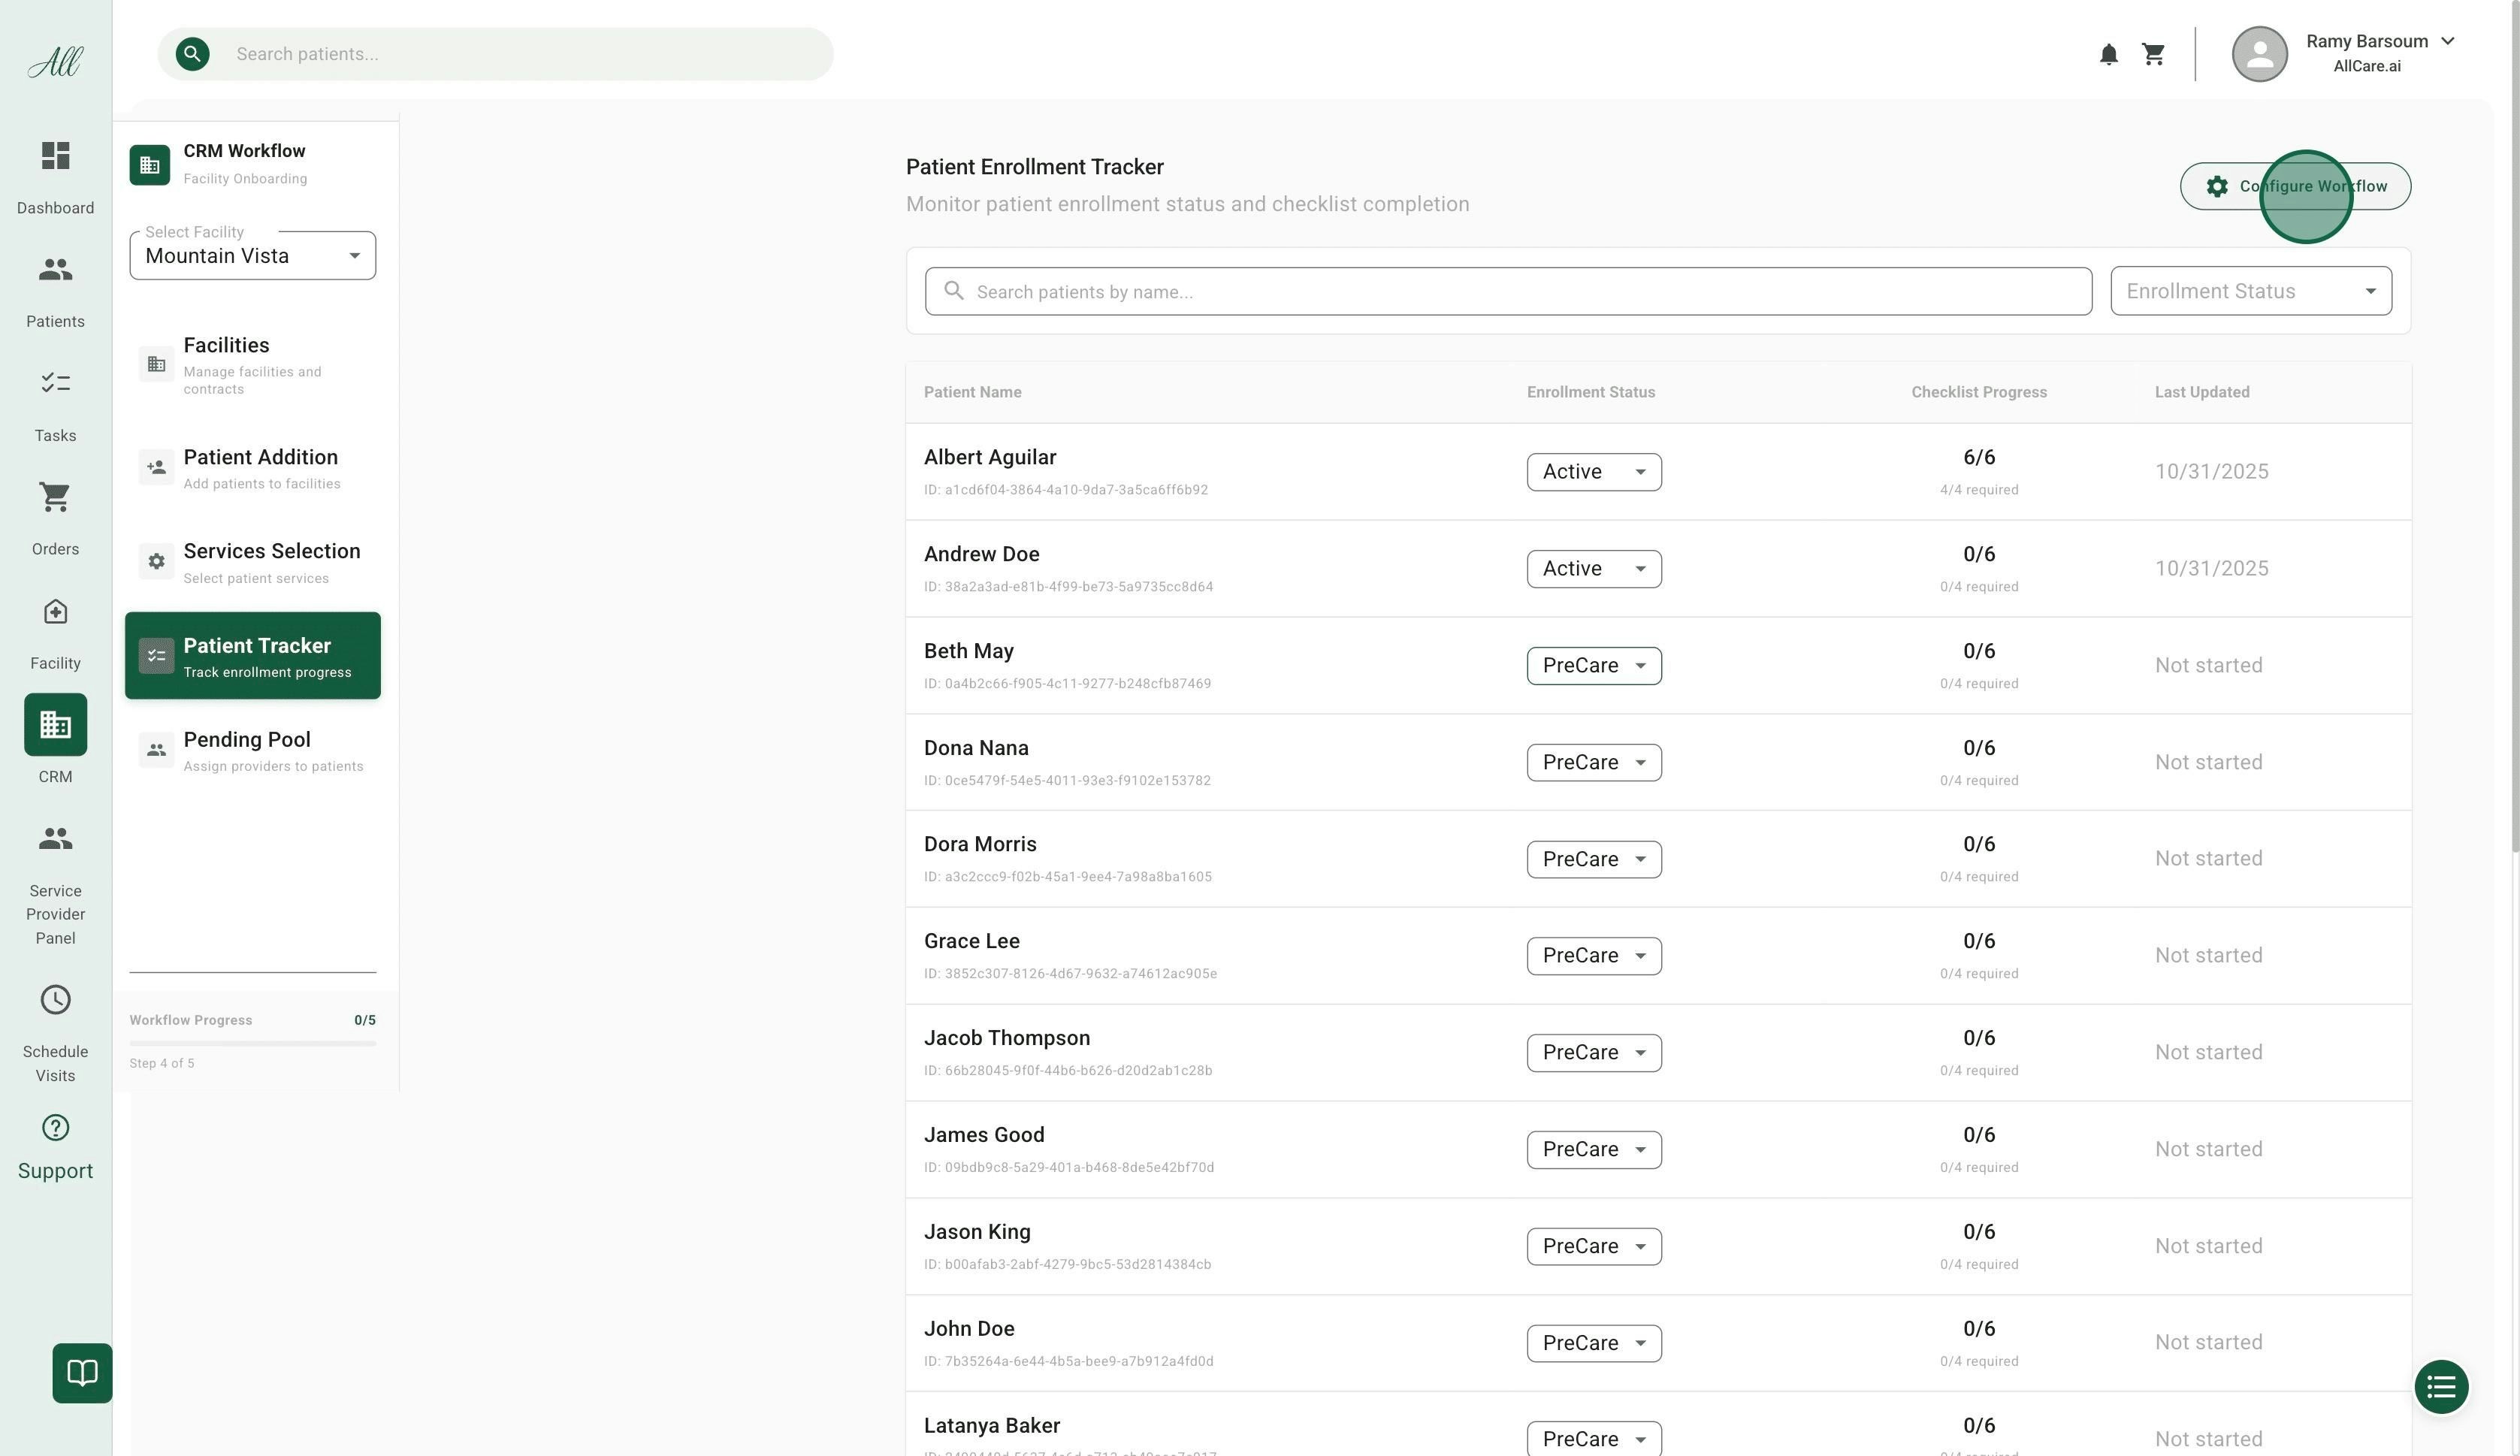The height and width of the screenshot is (1456, 2520).
Task: Open the book guide icon at bottom left
Action: click(x=82, y=1372)
